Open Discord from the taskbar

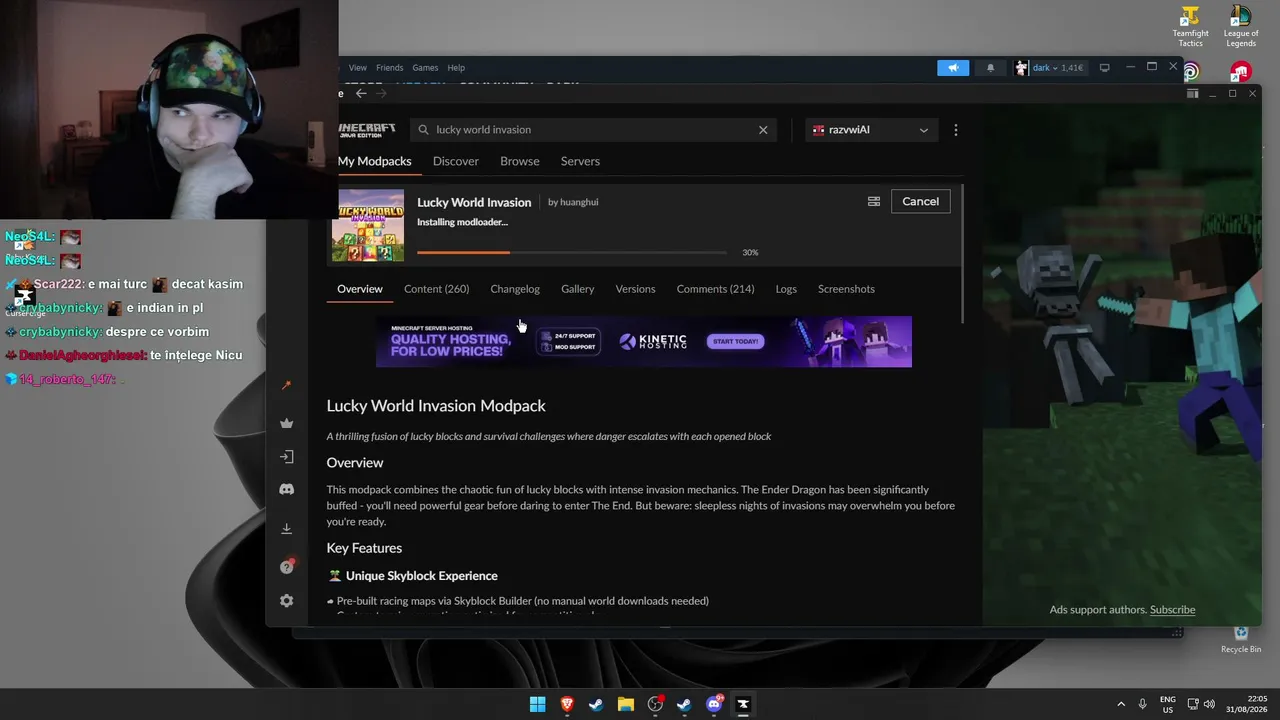coord(714,704)
